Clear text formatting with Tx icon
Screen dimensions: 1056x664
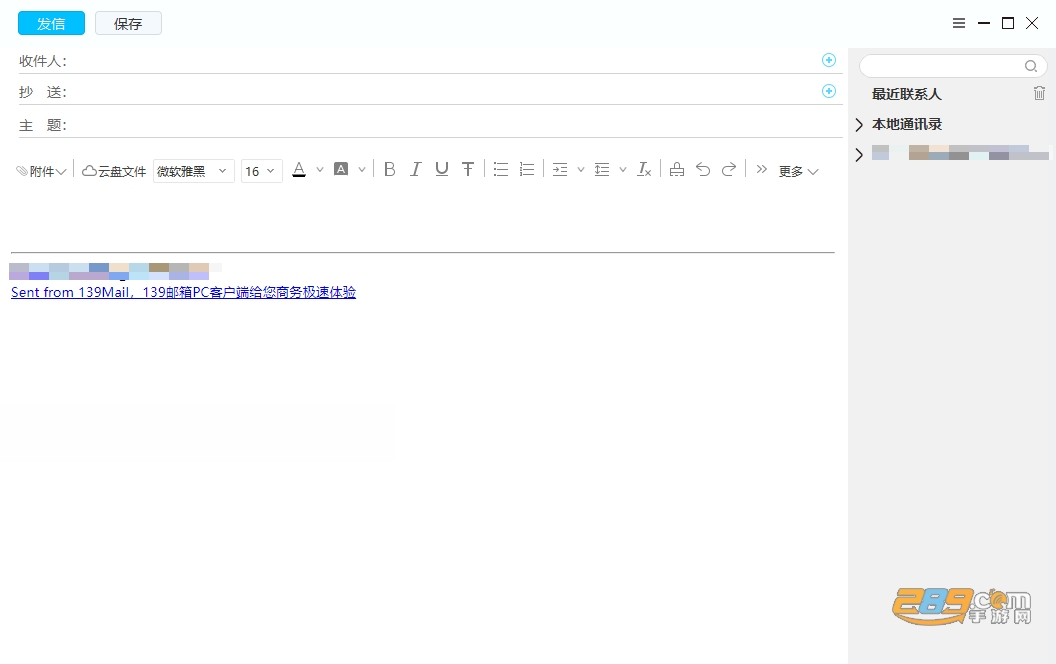[644, 170]
